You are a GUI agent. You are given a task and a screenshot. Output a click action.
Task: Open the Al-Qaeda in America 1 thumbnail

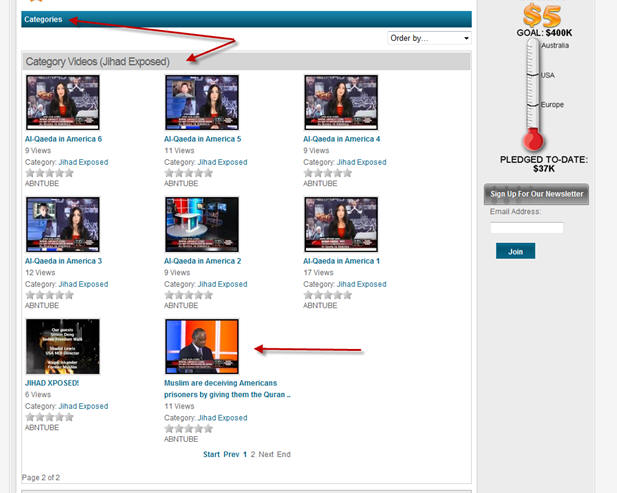pos(341,225)
